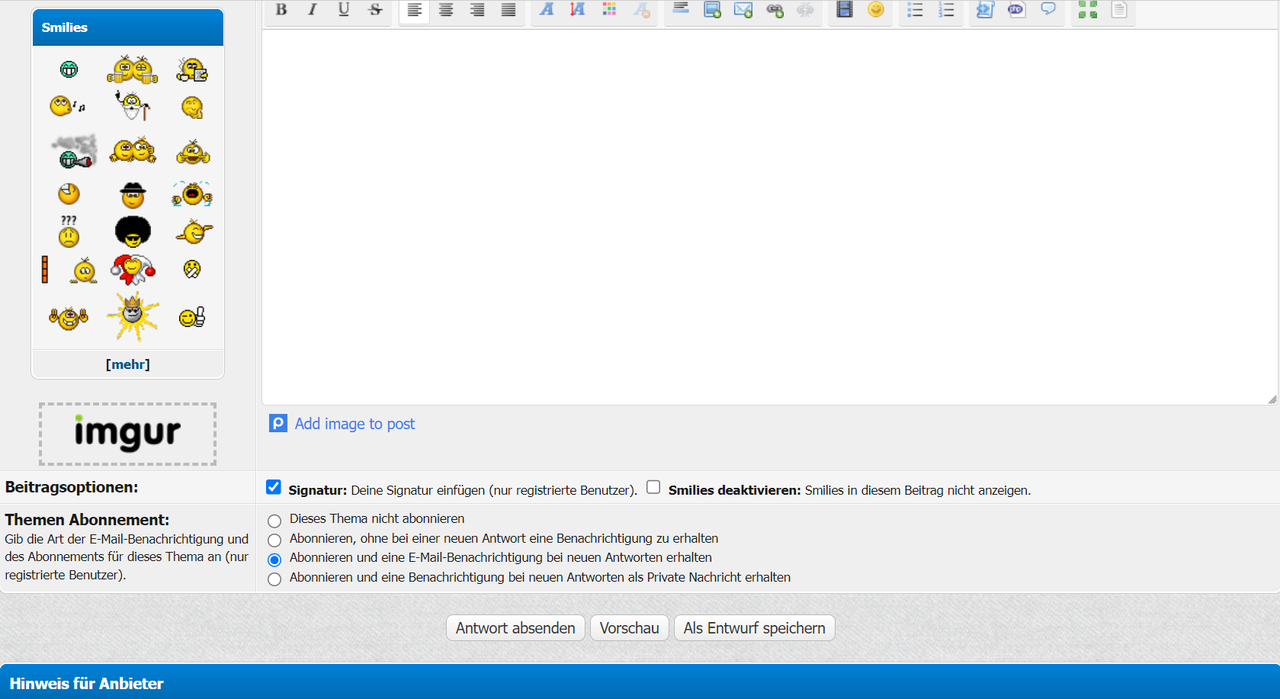Maximize the editor with the green squares icon

point(1088,10)
